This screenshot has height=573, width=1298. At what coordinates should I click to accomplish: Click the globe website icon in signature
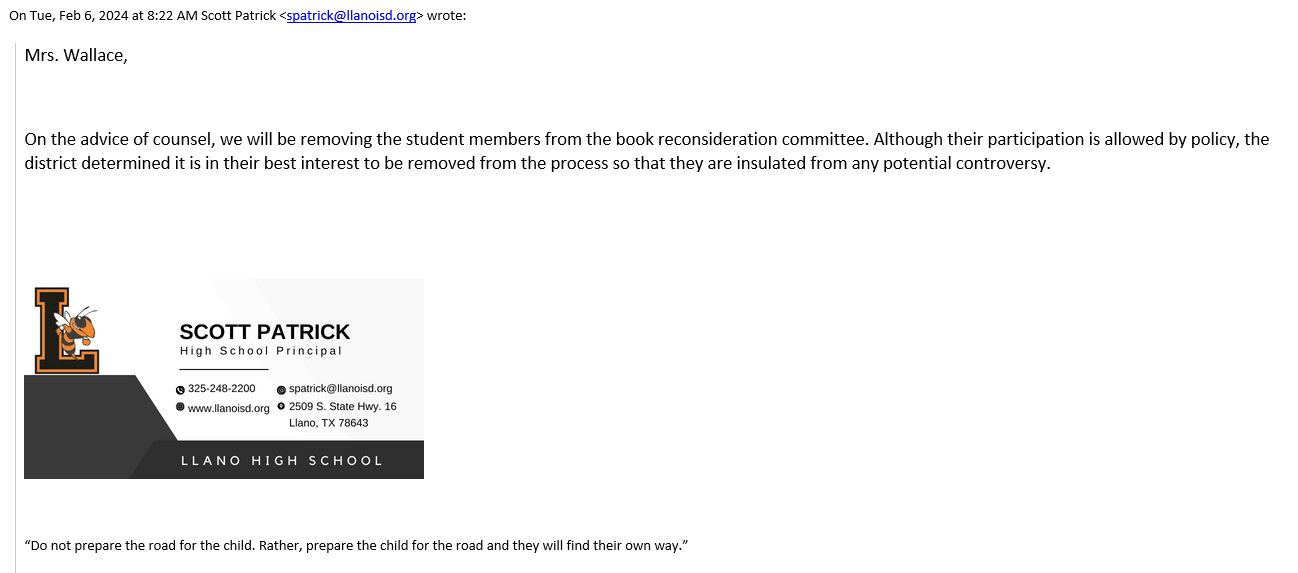180,407
